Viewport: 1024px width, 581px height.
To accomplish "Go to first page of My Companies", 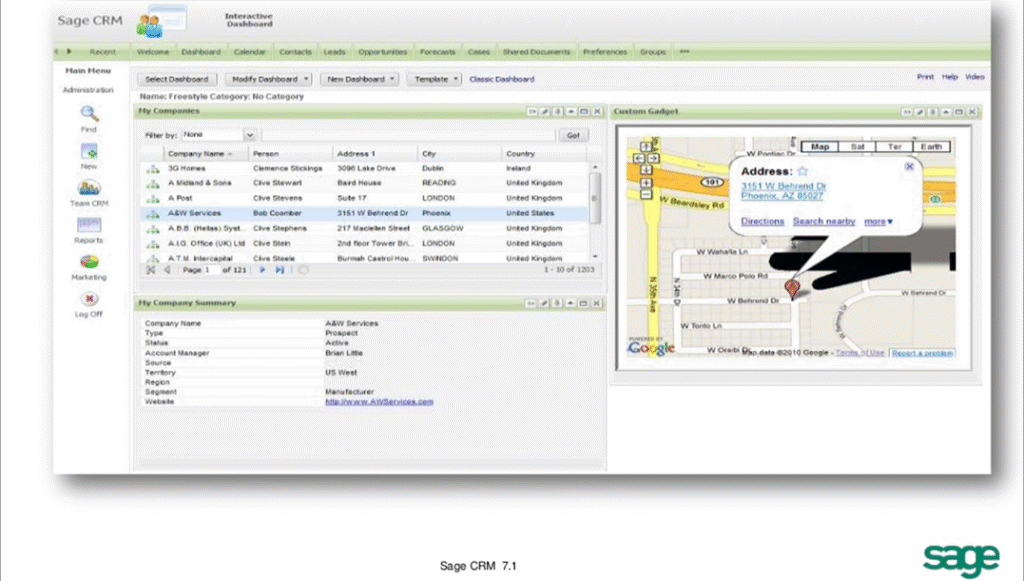I will pyautogui.click(x=151, y=270).
